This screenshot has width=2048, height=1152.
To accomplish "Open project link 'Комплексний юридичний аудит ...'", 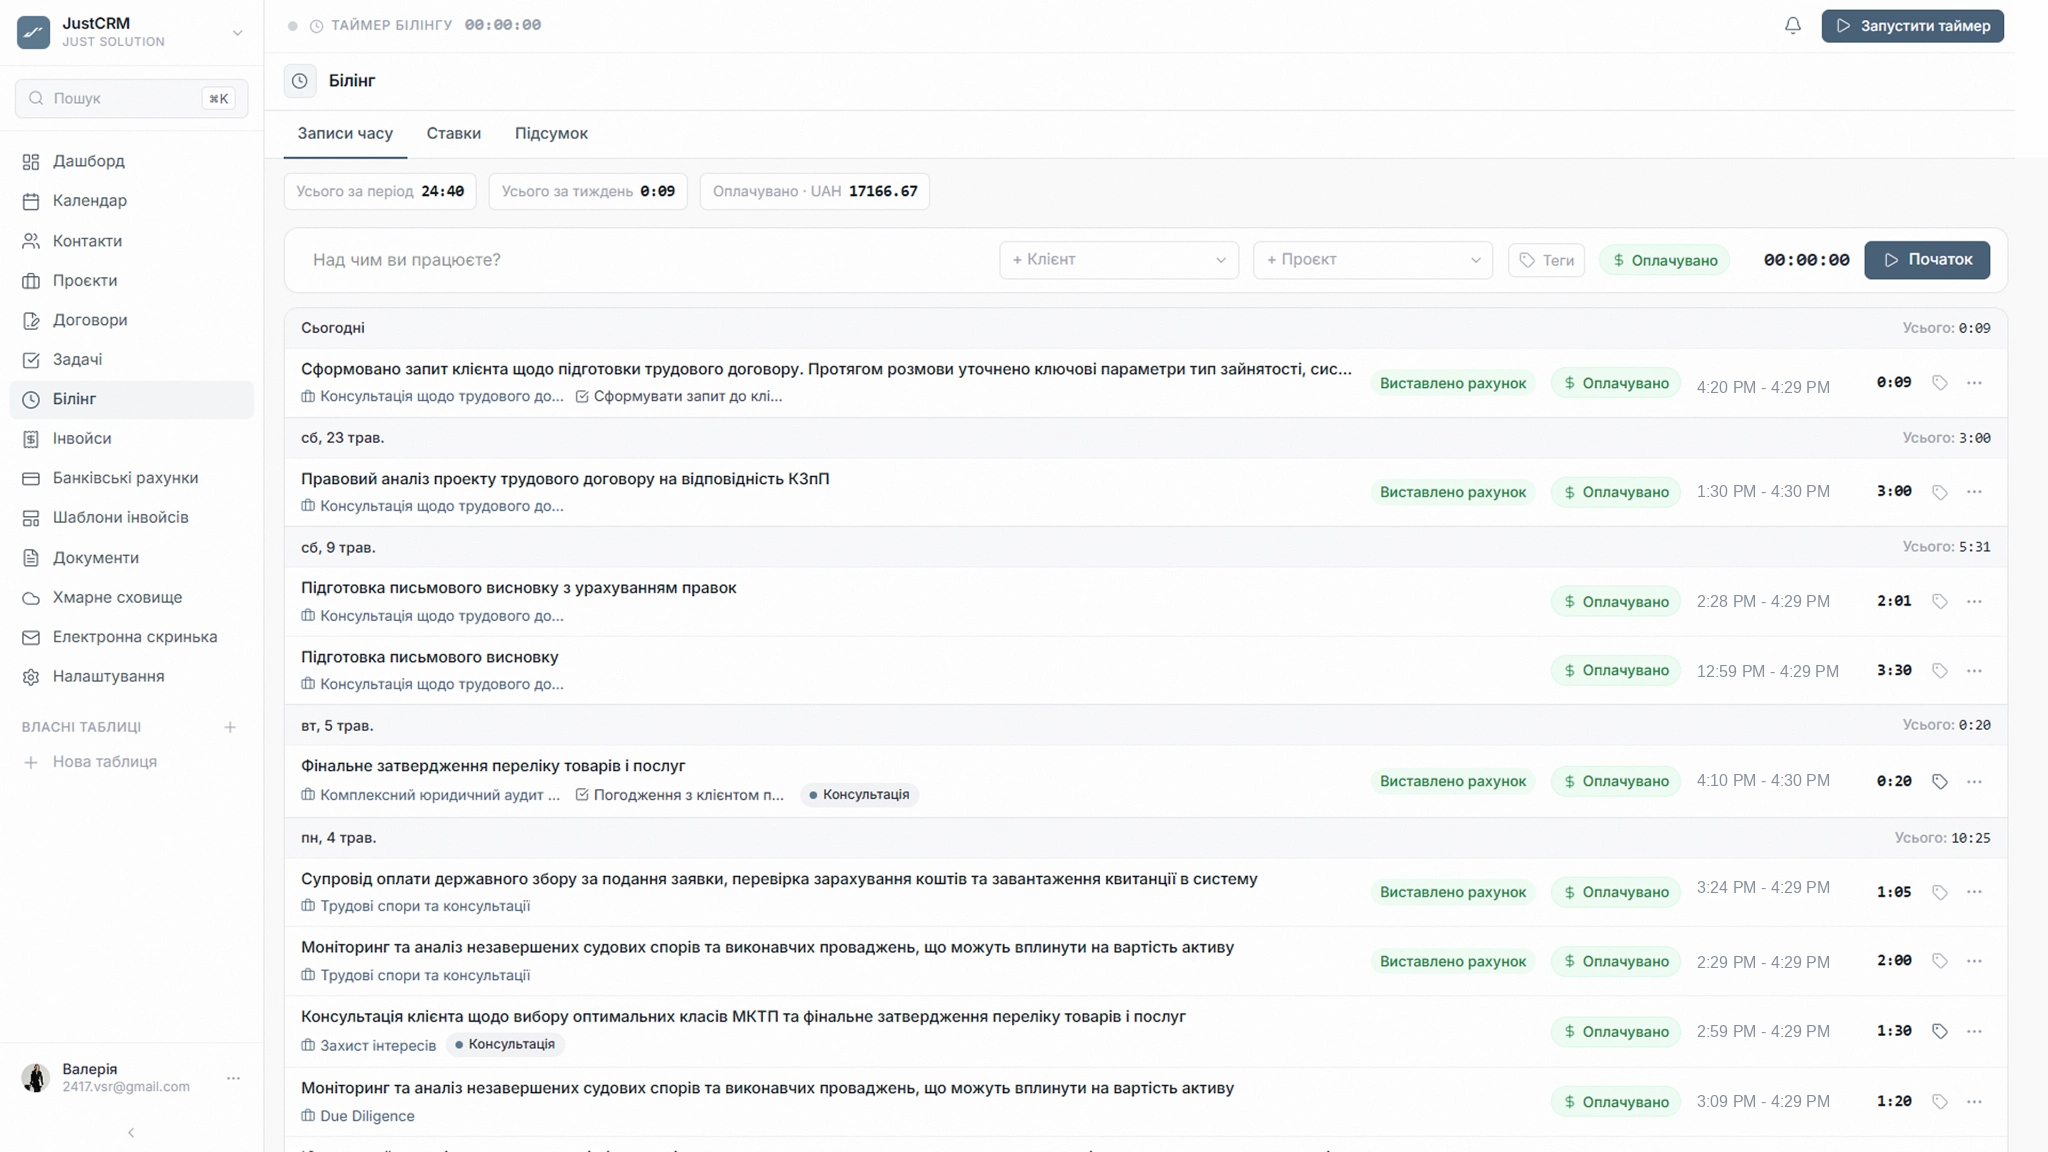I will pos(431,795).
